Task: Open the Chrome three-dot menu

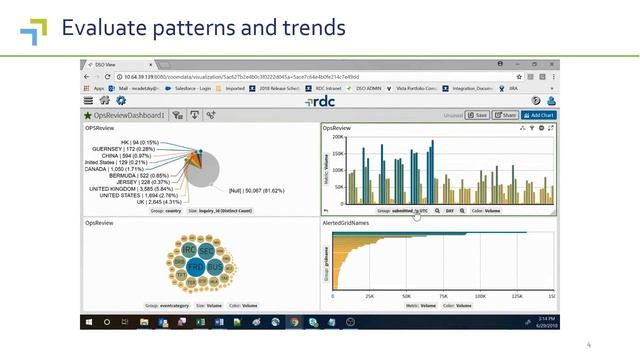Action: point(553,77)
